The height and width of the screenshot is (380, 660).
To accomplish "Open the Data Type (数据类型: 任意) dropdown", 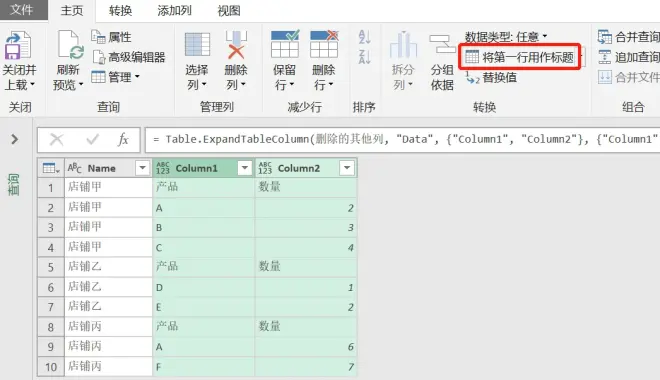I will (x=506, y=37).
